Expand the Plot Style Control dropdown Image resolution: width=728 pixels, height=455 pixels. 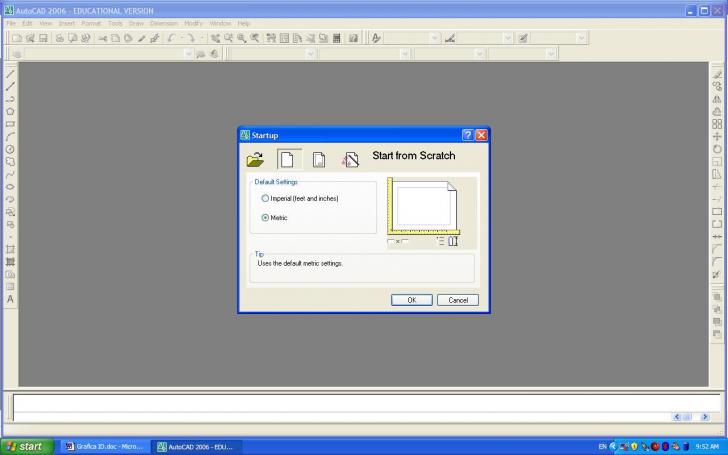pyautogui.click(x=551, y=54)
